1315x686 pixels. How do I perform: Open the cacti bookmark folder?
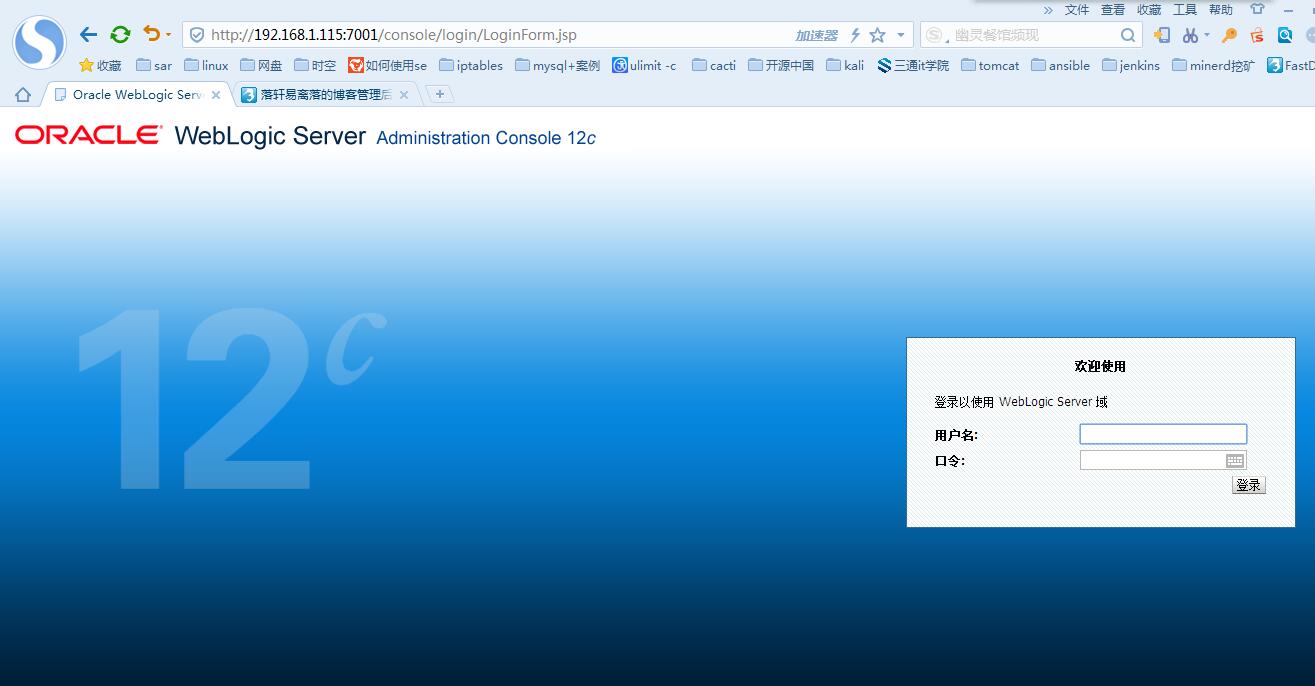click(x=713, y=65)
